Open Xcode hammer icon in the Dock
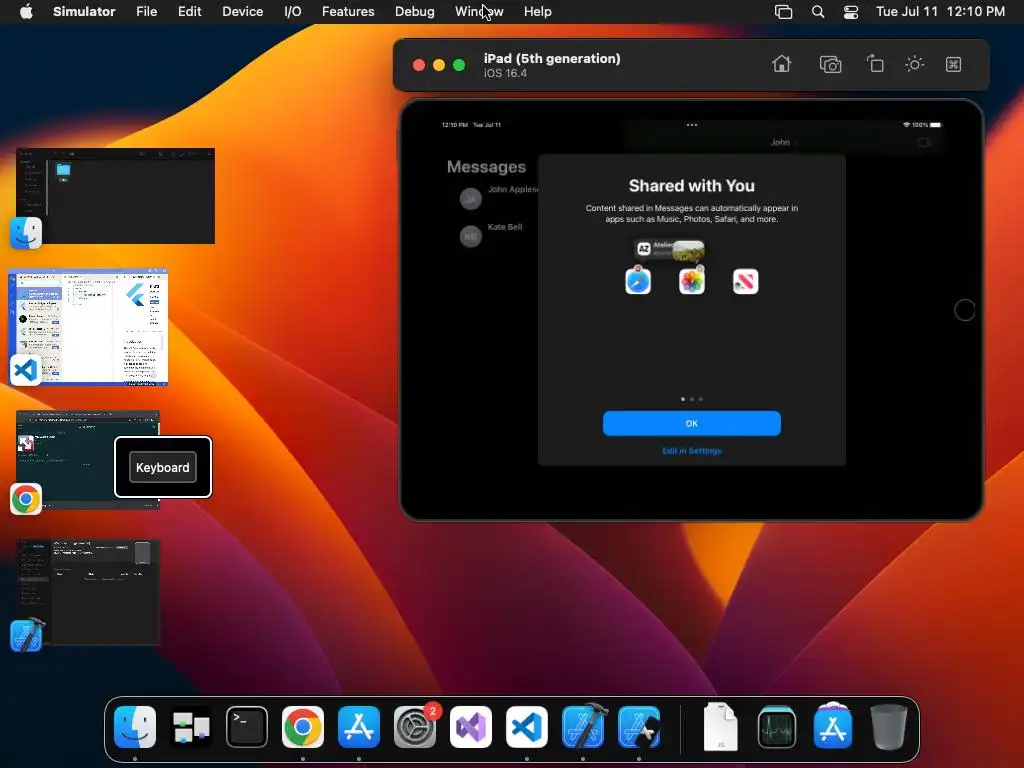The height and width of the screenshot is (768, 1024). [x=583, y=726]
